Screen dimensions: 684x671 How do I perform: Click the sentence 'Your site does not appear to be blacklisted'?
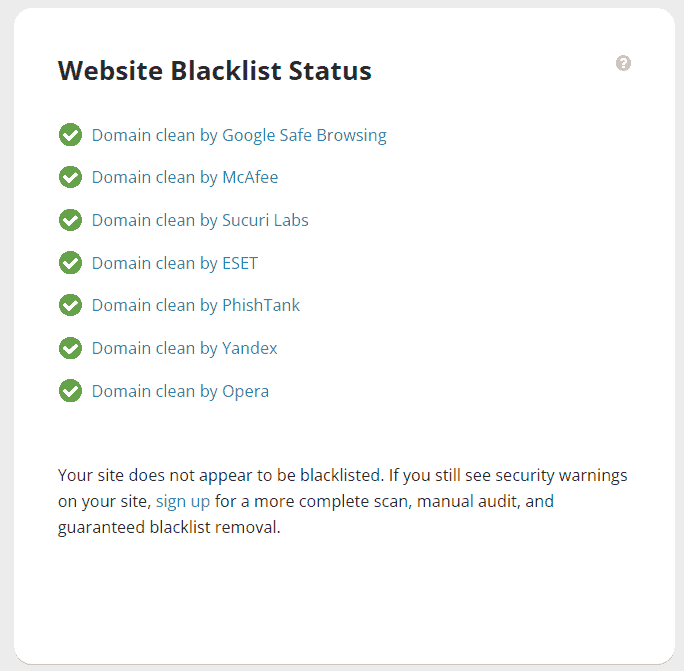(x=220, y=476)
